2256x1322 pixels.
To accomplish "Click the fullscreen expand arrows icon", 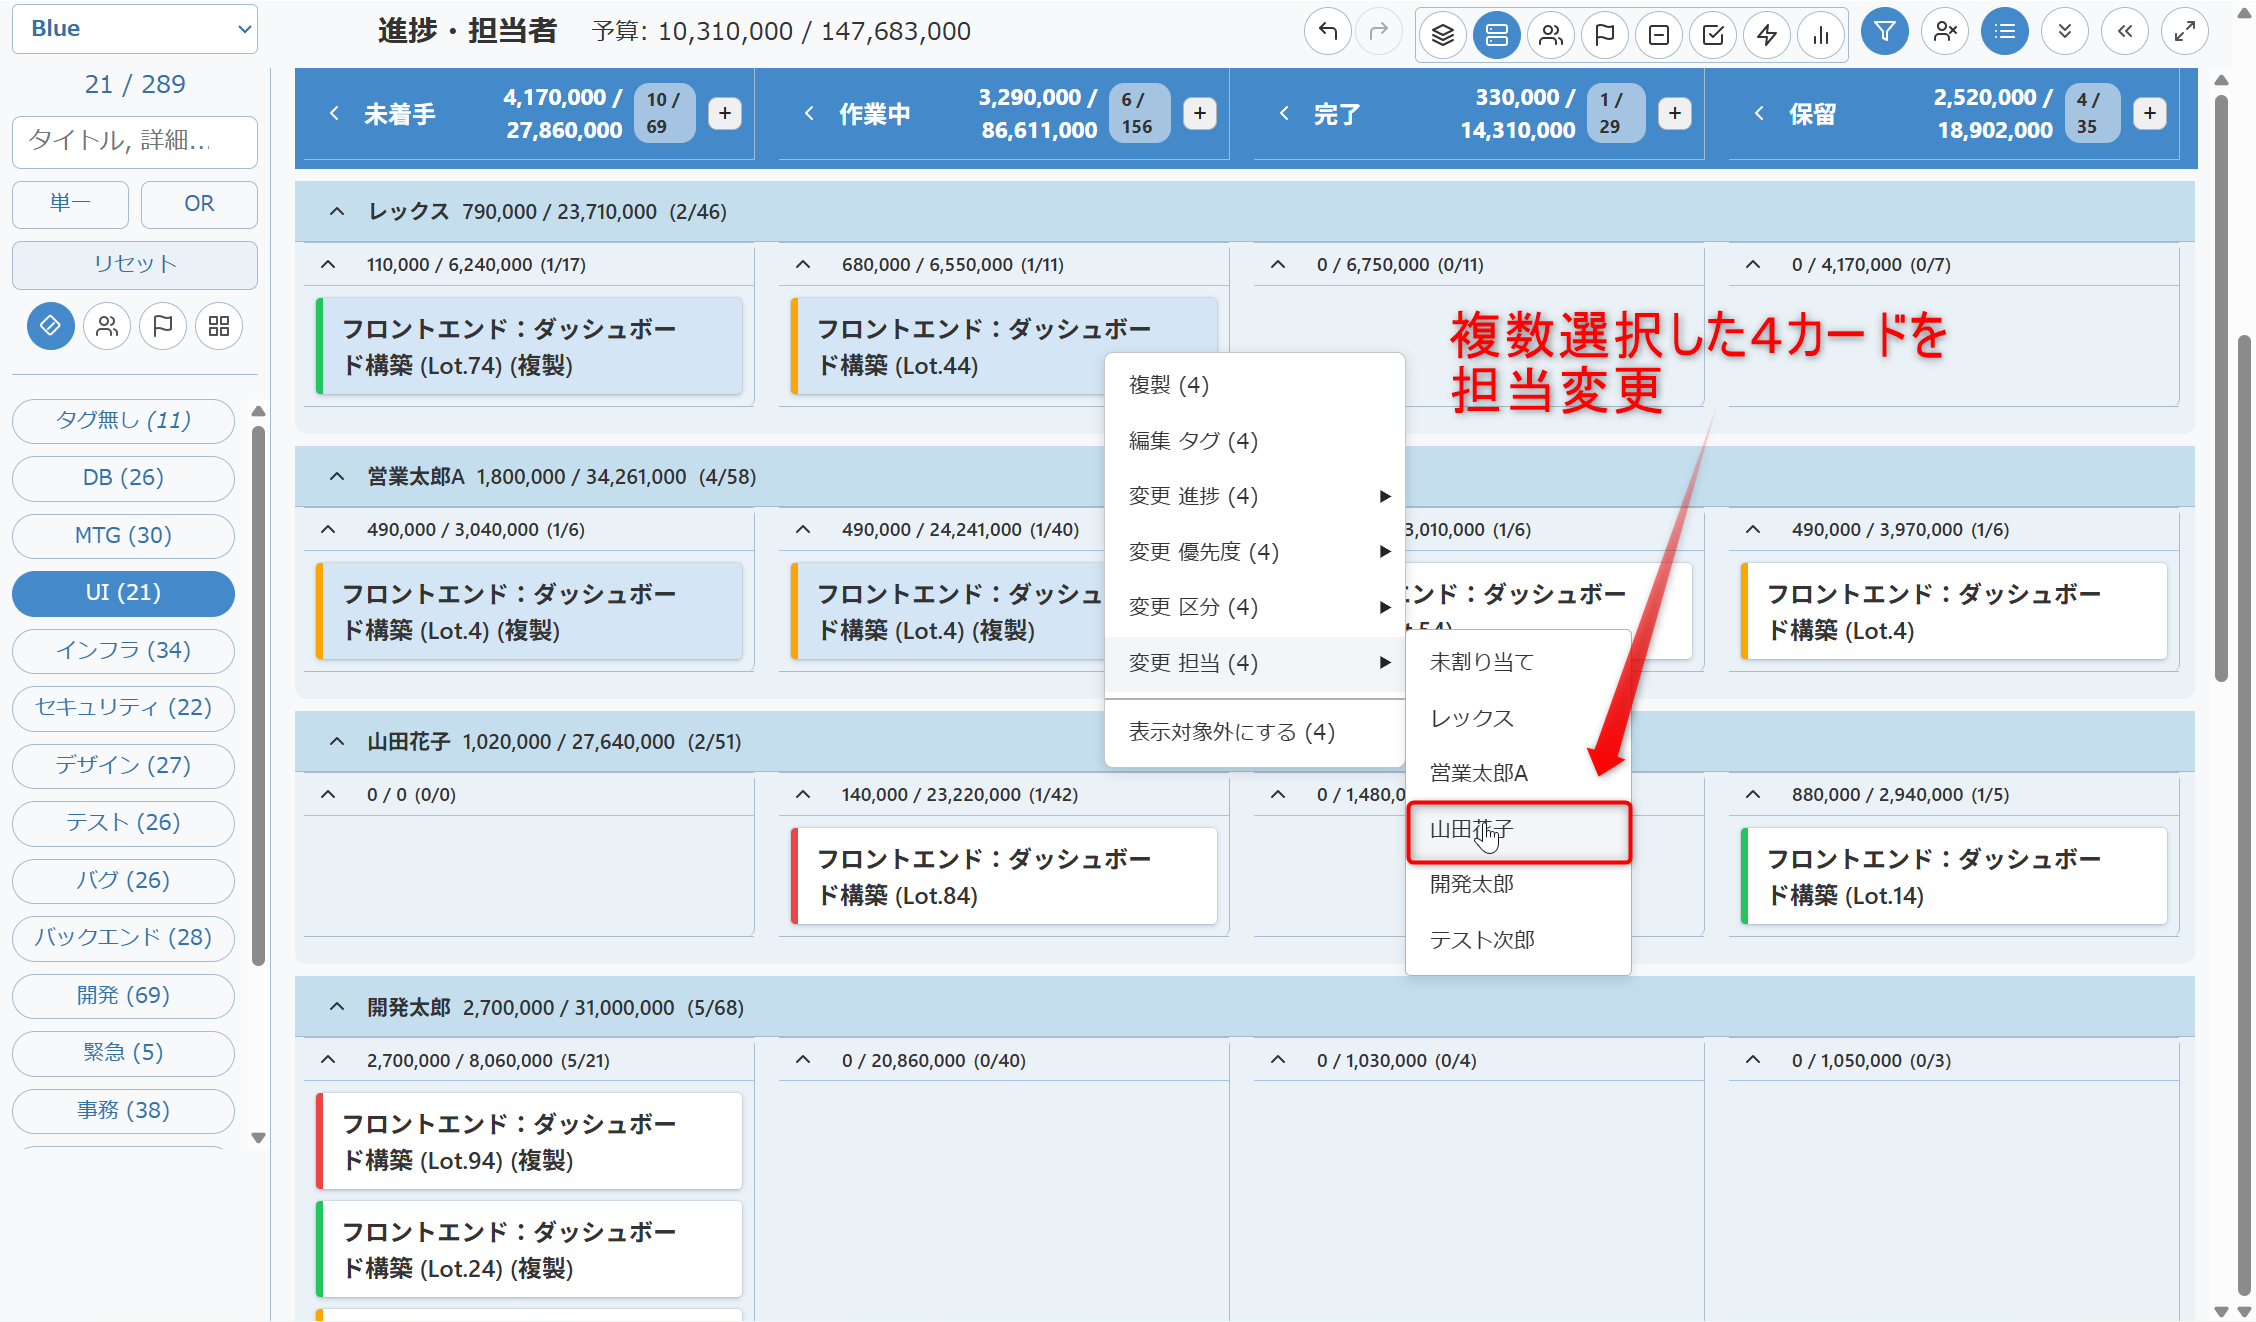I will tap(2184, 32).
